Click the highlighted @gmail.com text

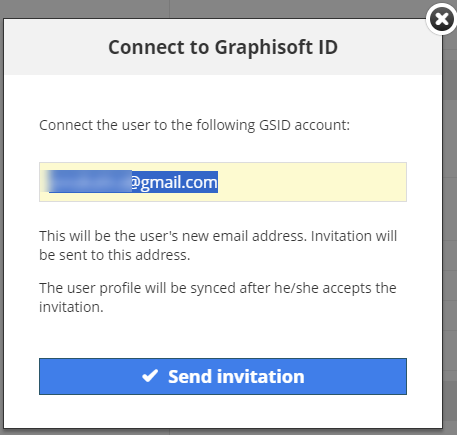coord(174,182)
